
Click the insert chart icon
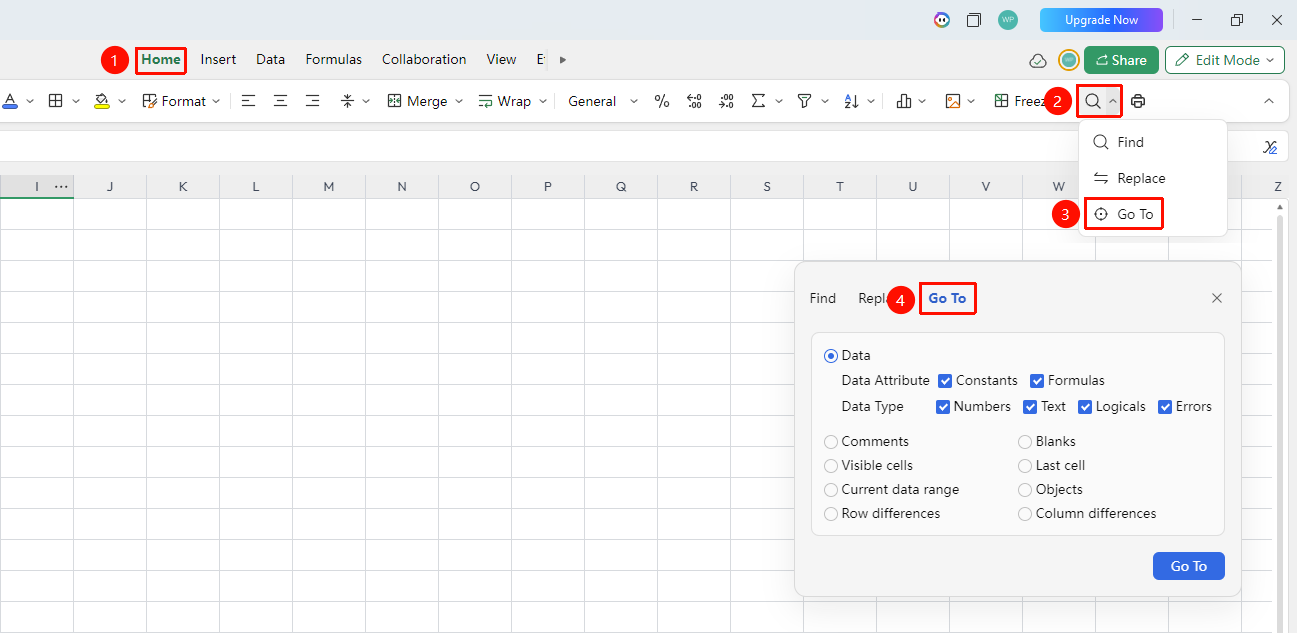coord(905,101)
